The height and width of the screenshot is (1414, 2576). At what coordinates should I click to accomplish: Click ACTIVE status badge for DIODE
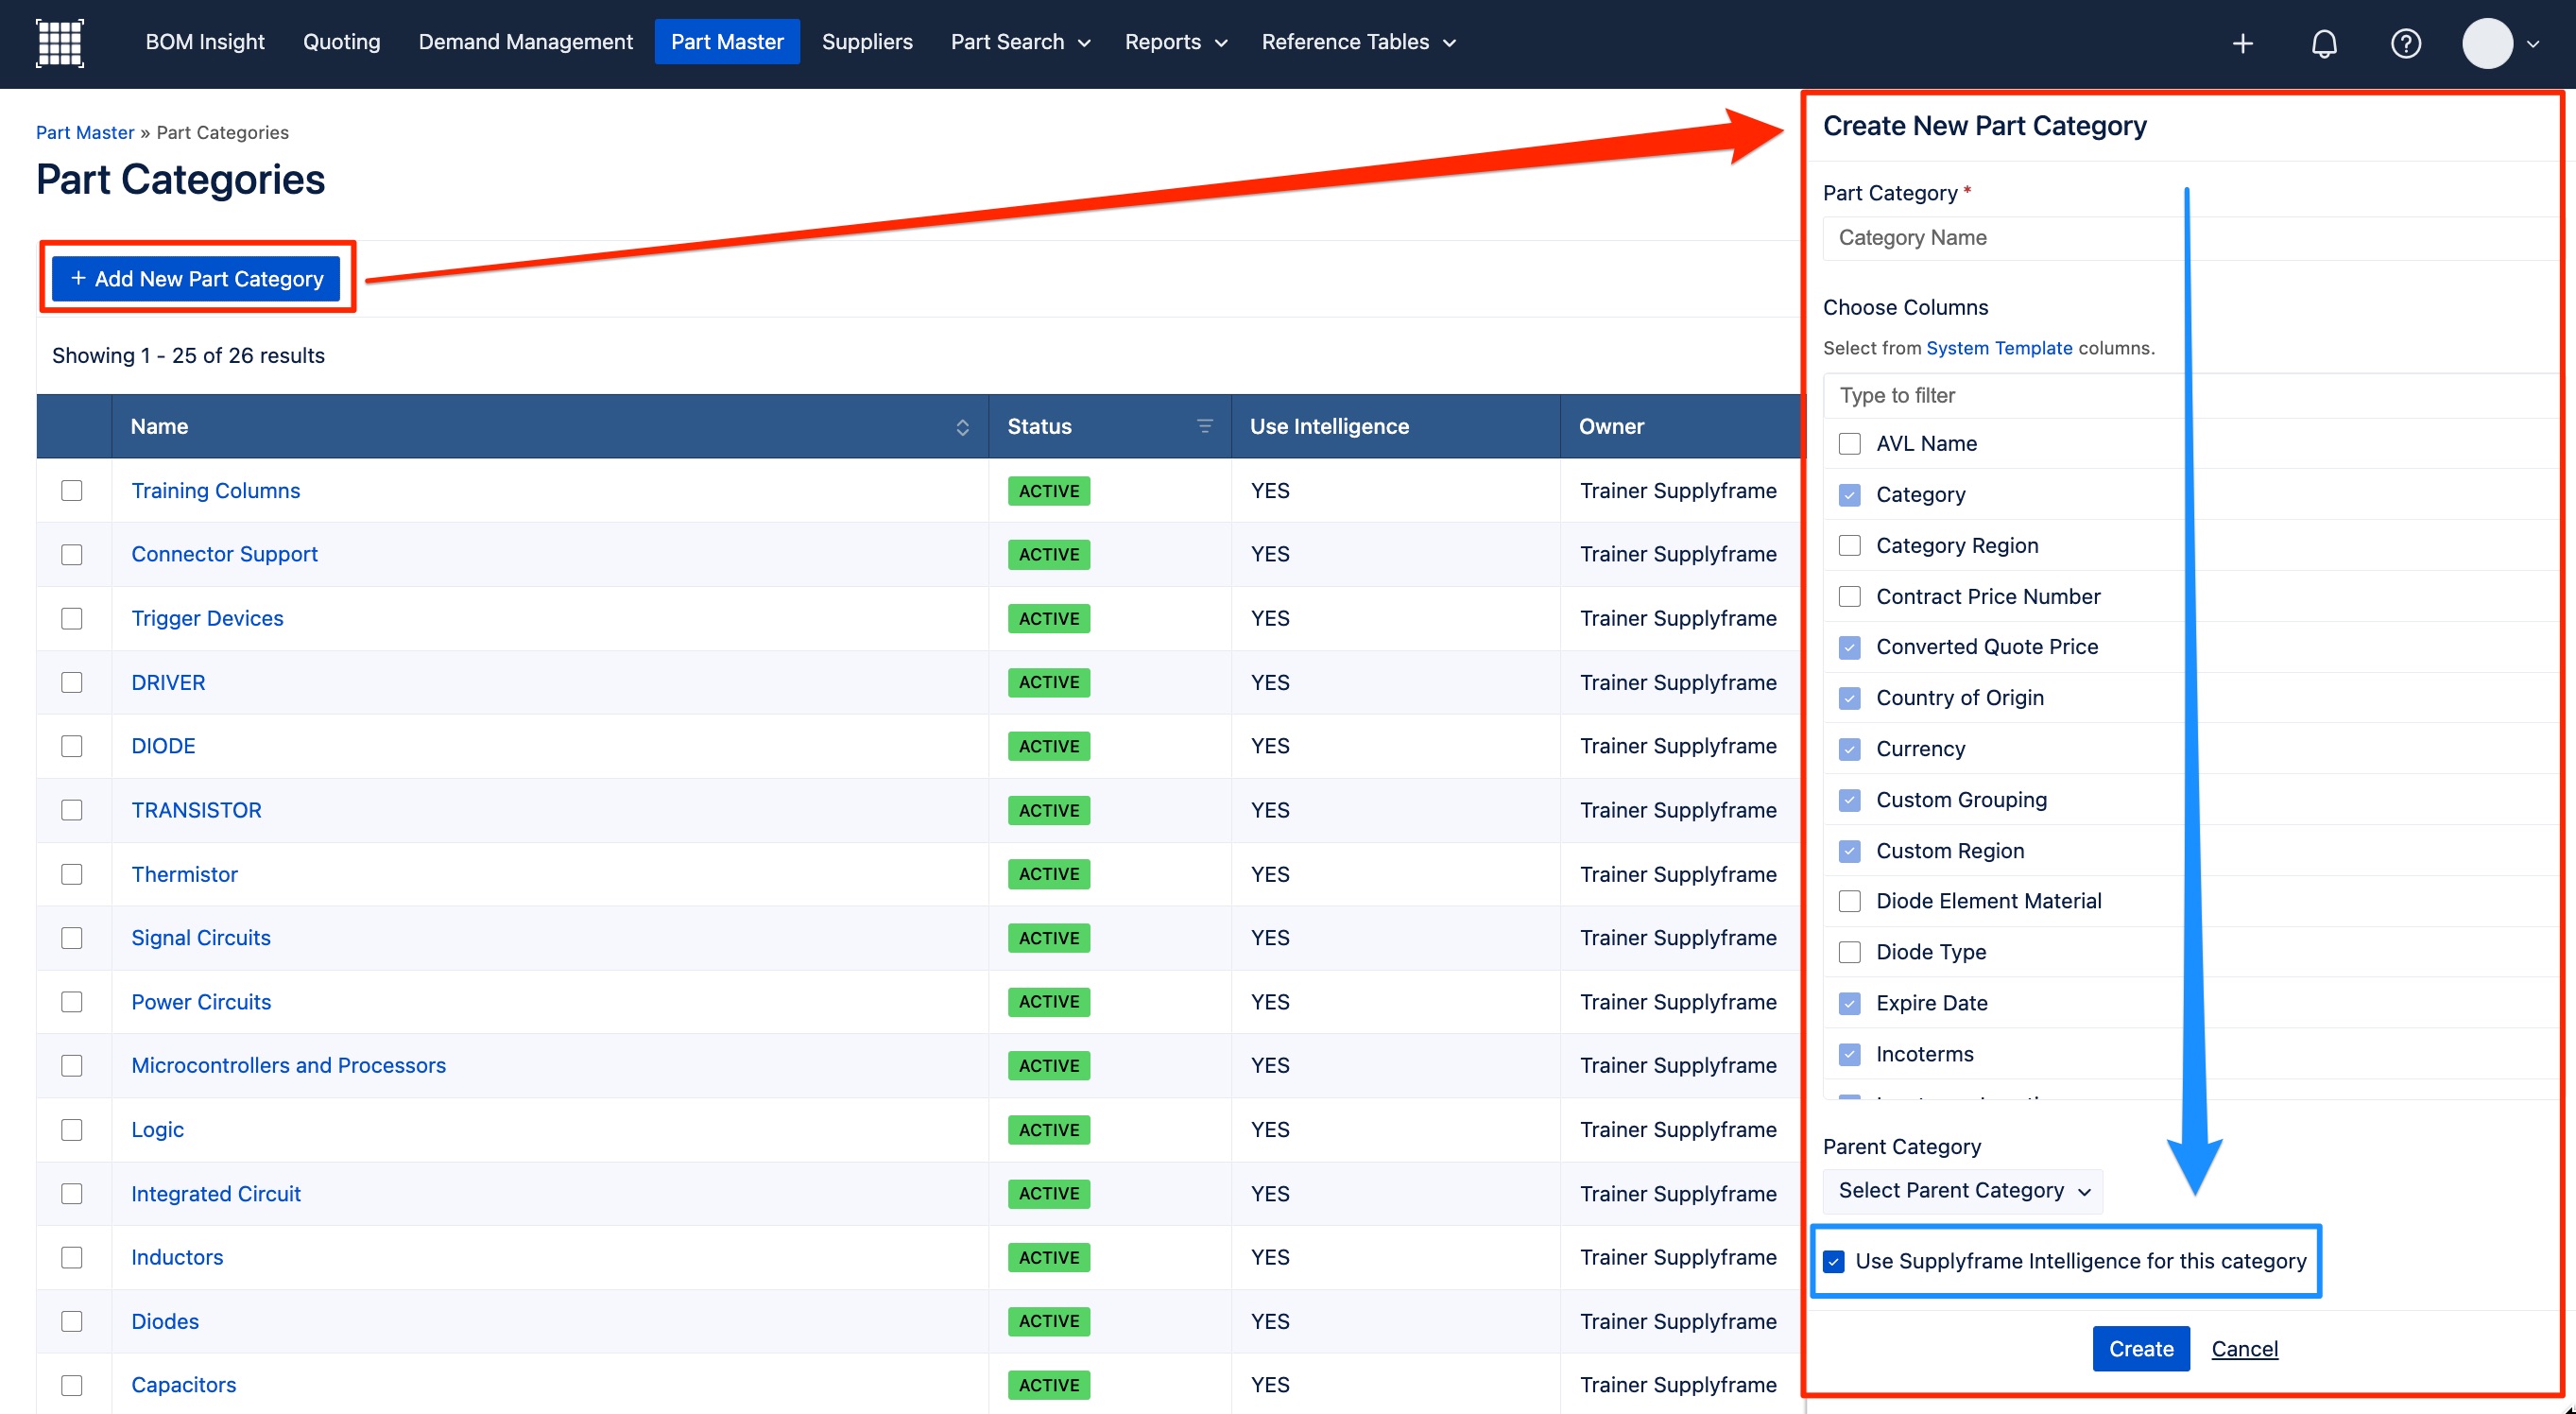[x=1048, y=746]
